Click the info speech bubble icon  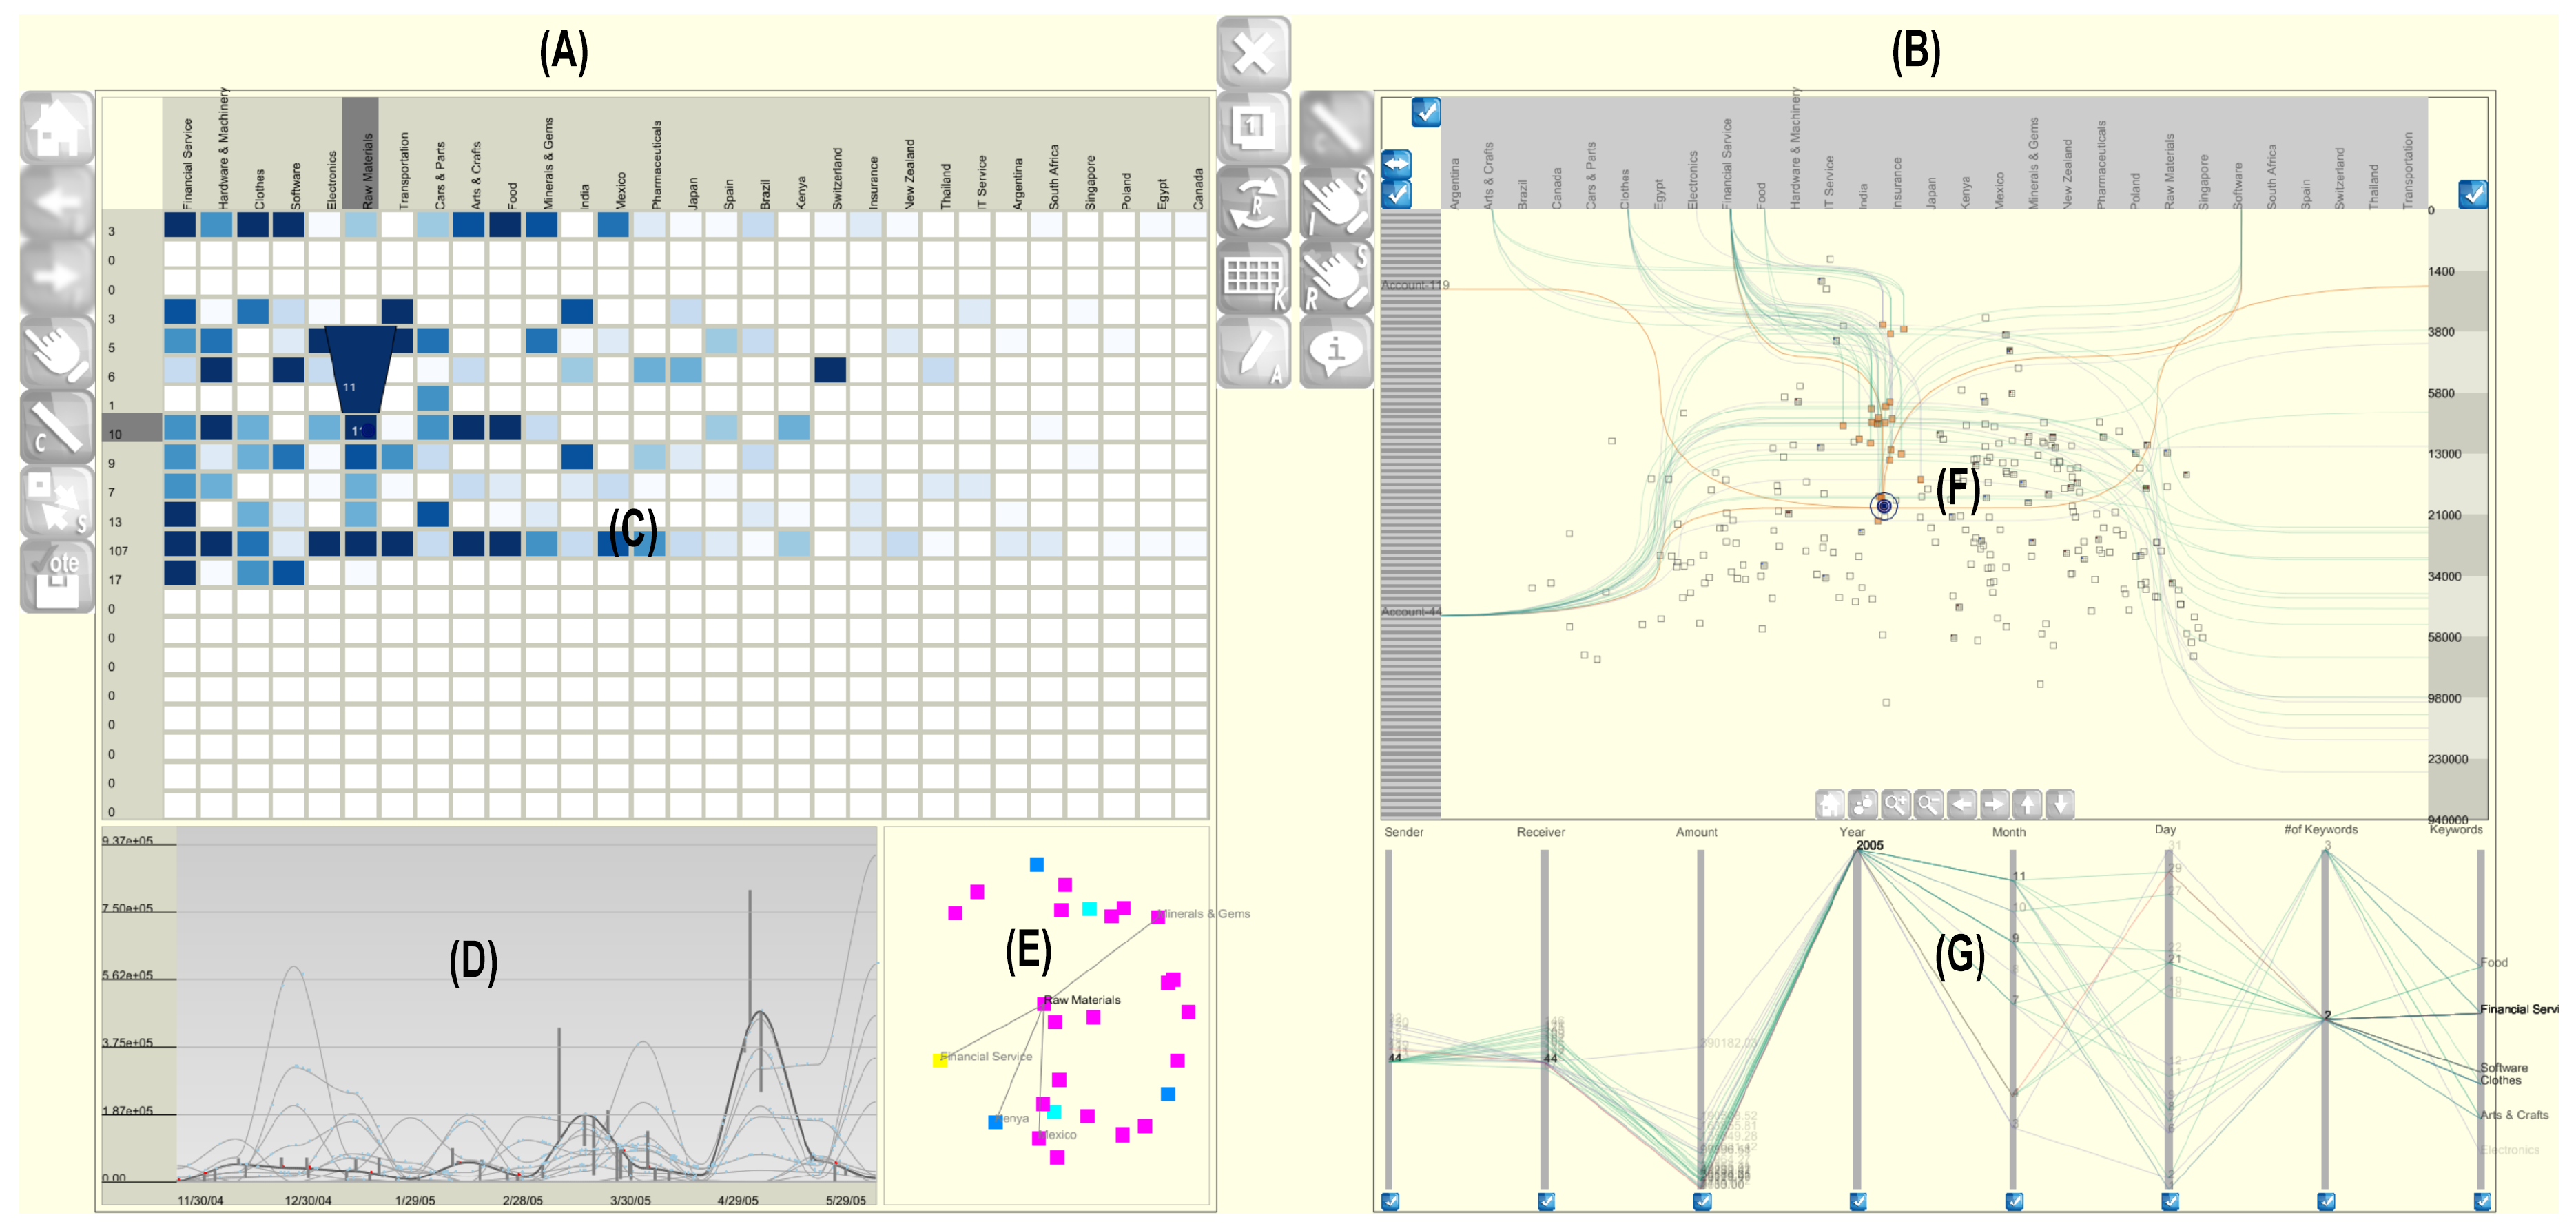[x=1336, y=352]
